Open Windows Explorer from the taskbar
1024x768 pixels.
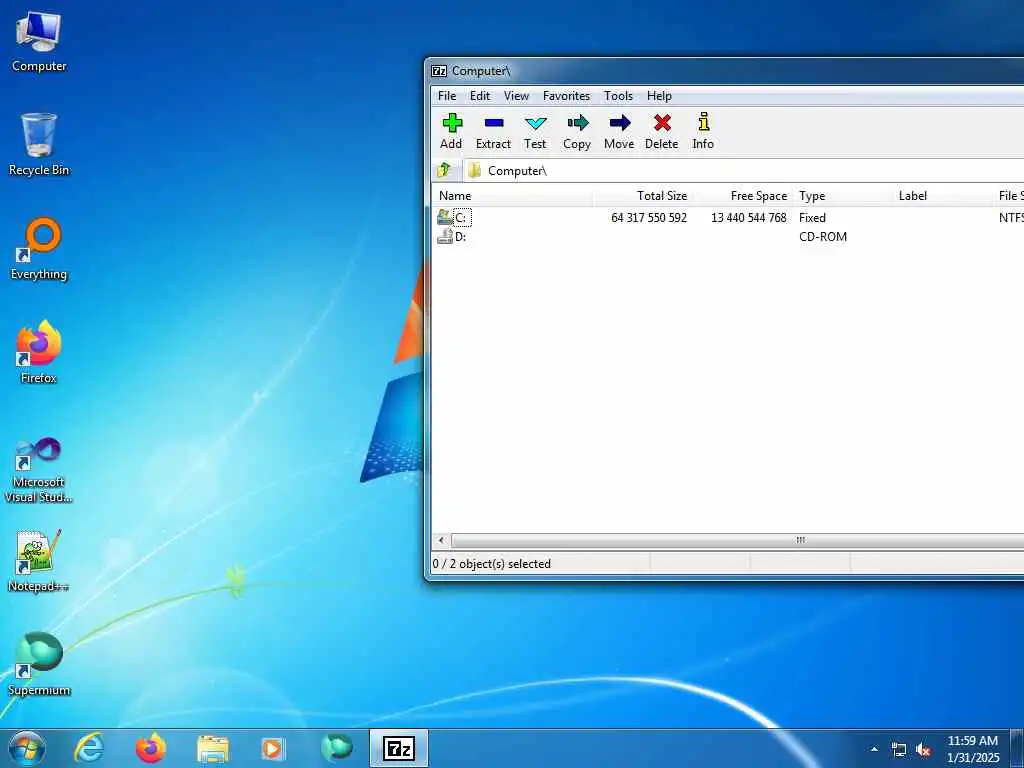click(x=213, y=748)
